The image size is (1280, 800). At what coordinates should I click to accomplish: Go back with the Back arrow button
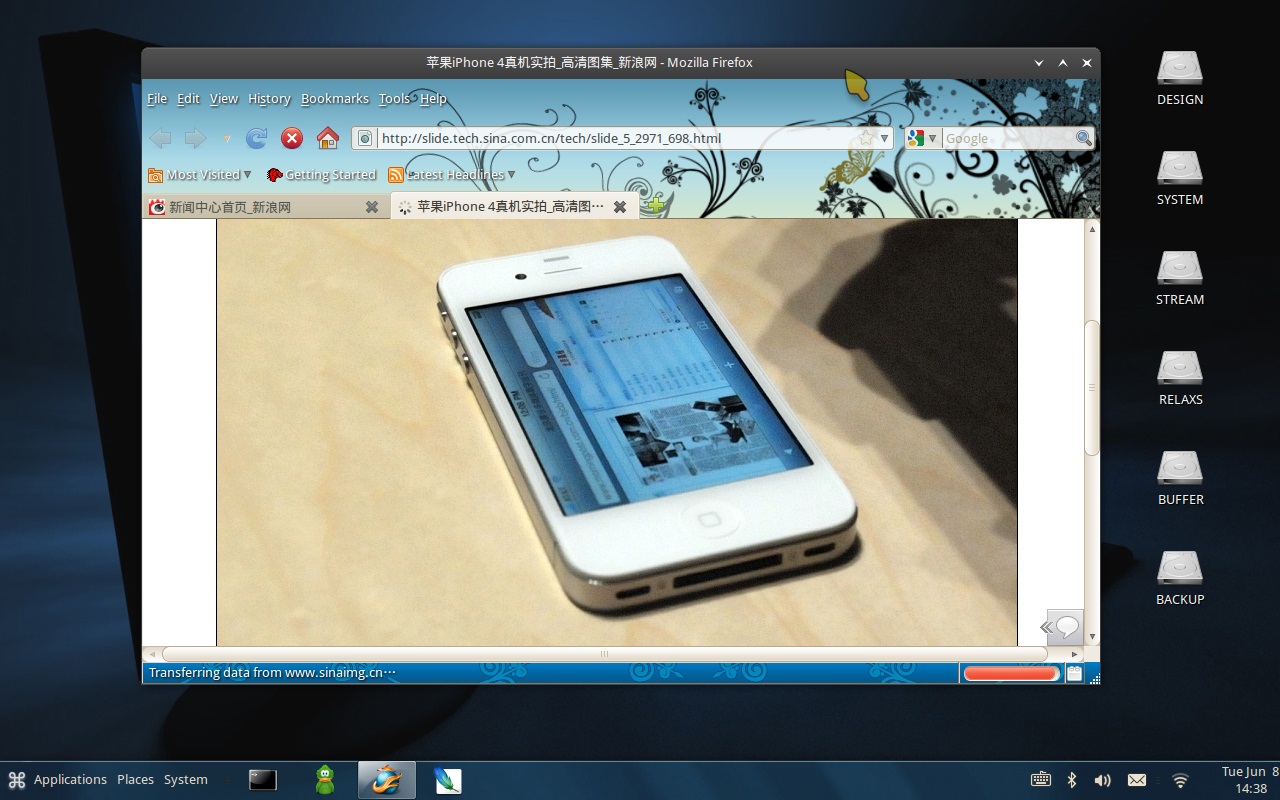pyautogui.click(x=160, y=138)
